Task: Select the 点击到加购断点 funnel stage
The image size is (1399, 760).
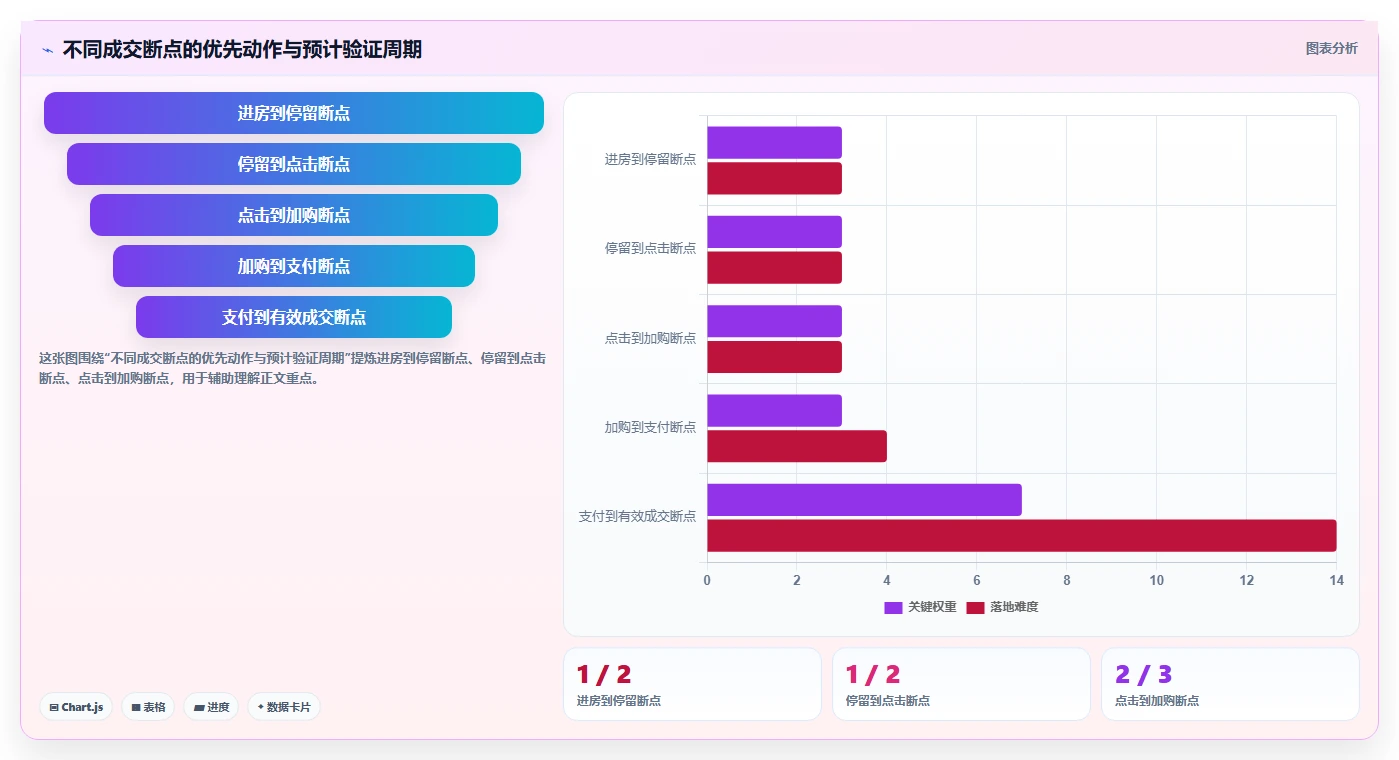Action: [294, 215]
